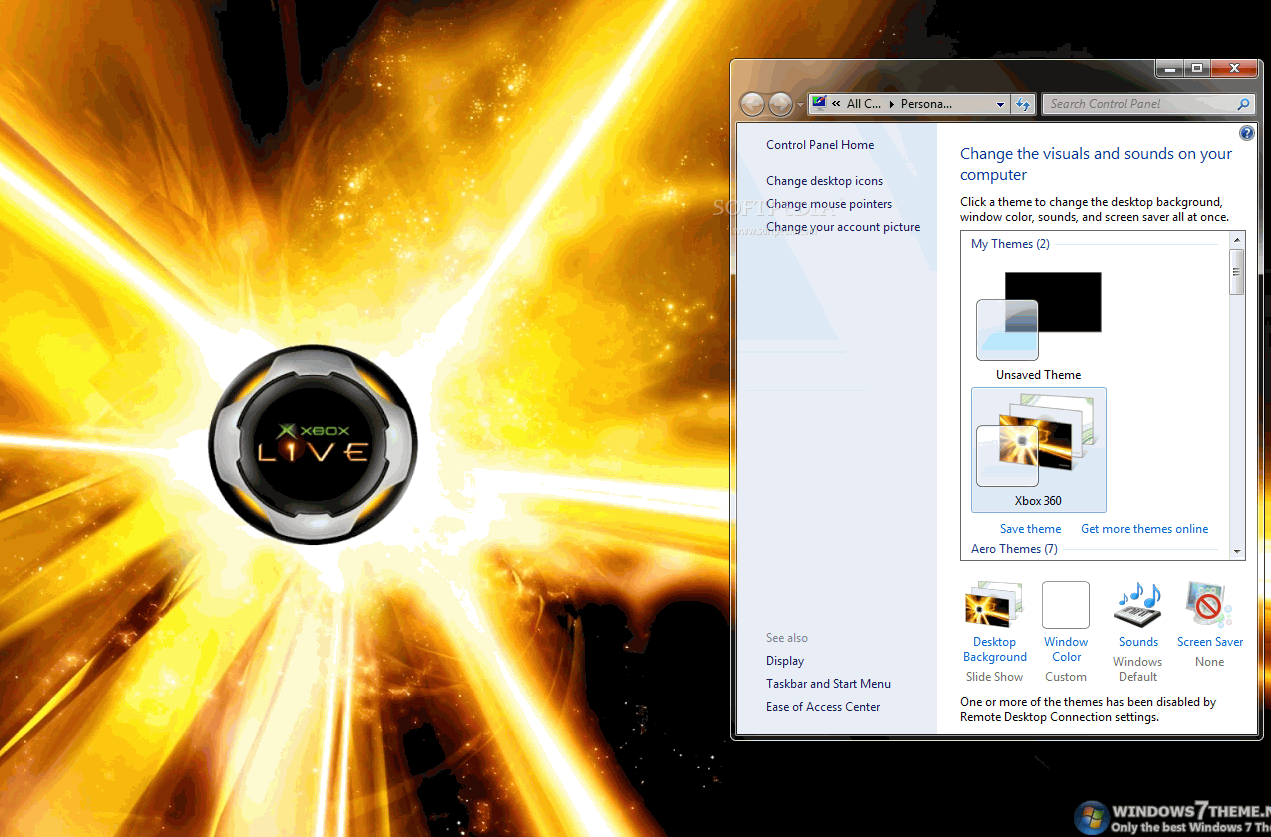Go back with the Back arrow button

tap(752, 104)
